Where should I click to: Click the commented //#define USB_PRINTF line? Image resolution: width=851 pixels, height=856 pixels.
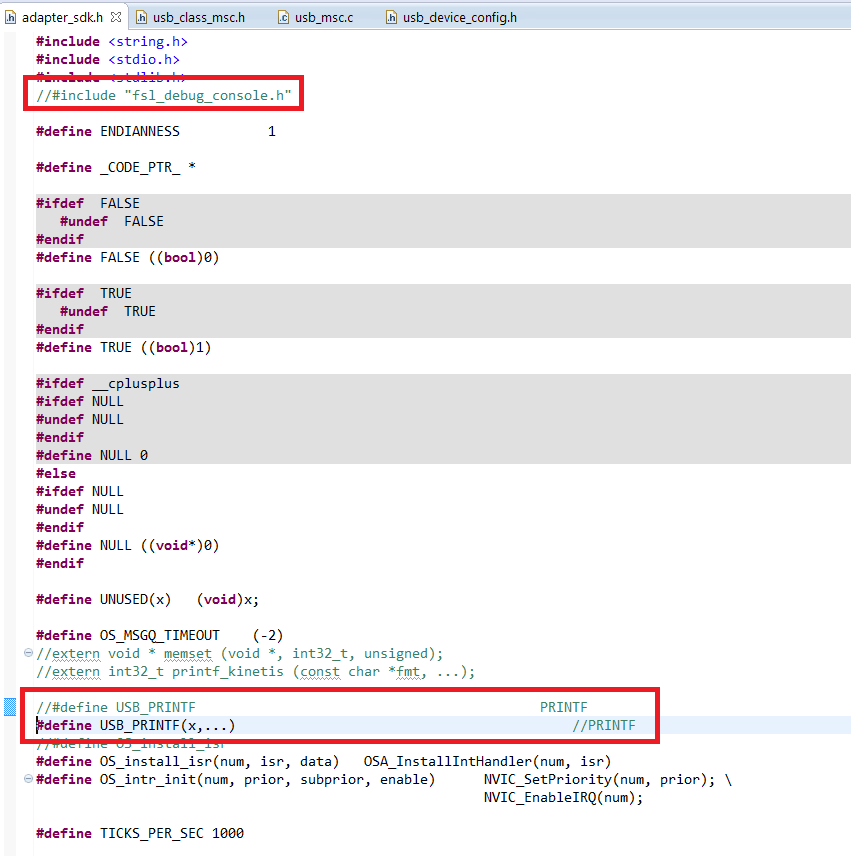pos(312,708)
